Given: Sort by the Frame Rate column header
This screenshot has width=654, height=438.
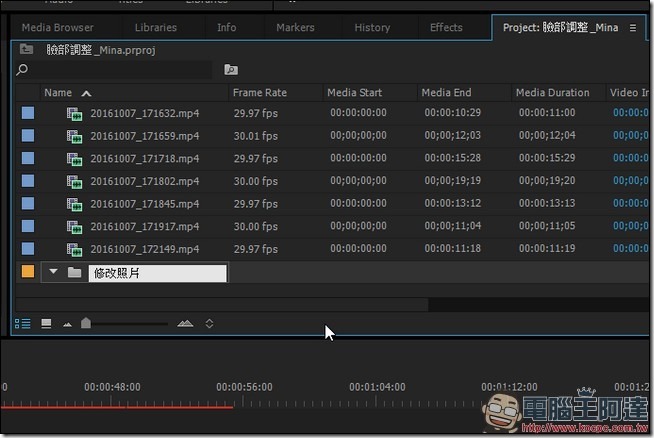Looking at the screenshot, I should (x=259, y=93).
